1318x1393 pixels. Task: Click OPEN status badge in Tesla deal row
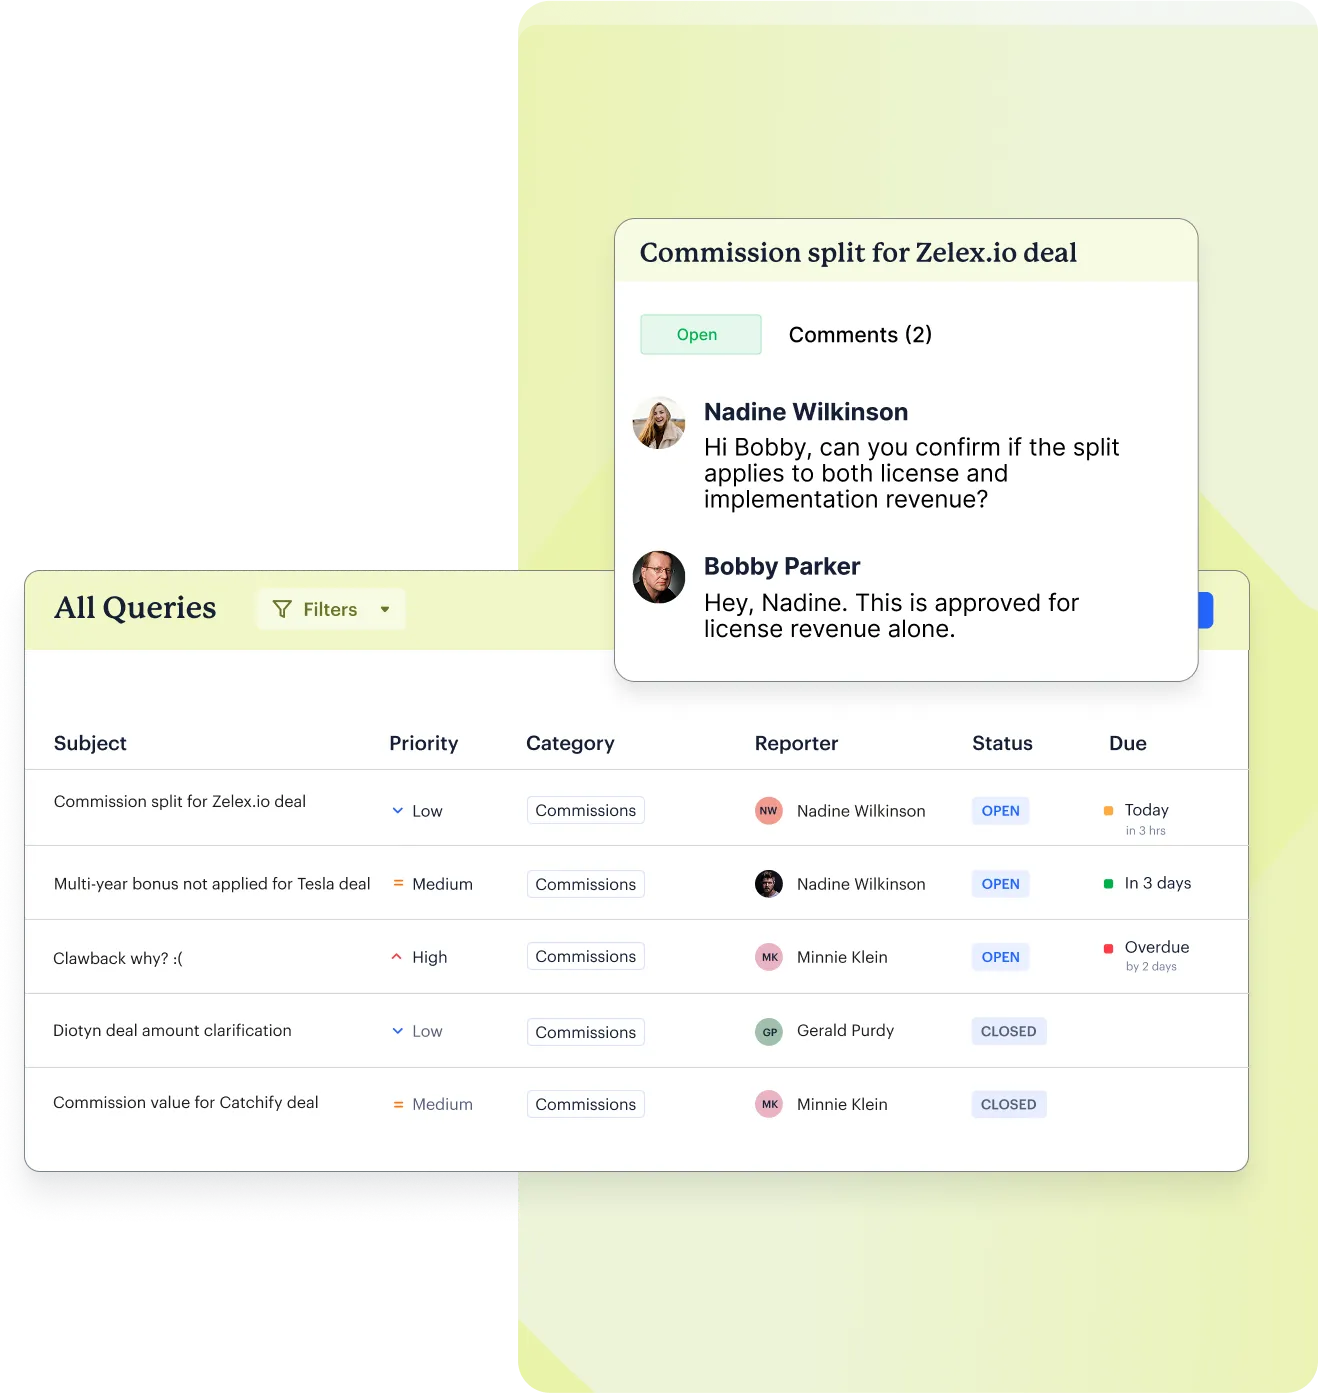[x=1000, y=884]
